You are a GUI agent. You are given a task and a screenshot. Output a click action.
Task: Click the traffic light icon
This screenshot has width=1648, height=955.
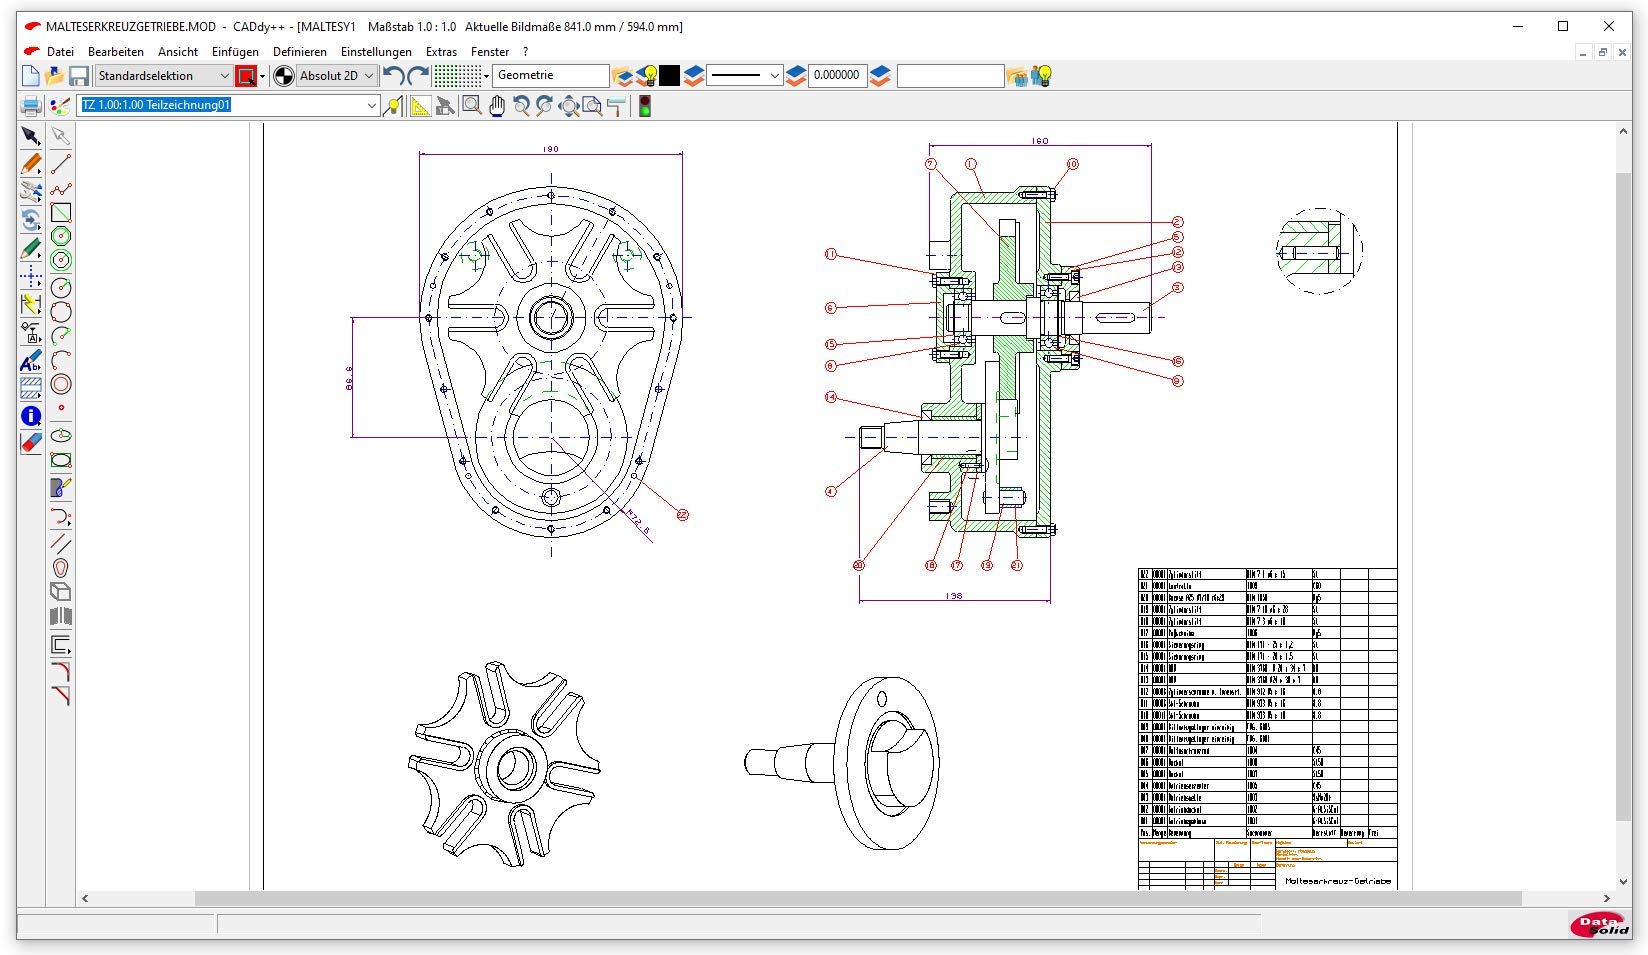click(x=645, y=106)
